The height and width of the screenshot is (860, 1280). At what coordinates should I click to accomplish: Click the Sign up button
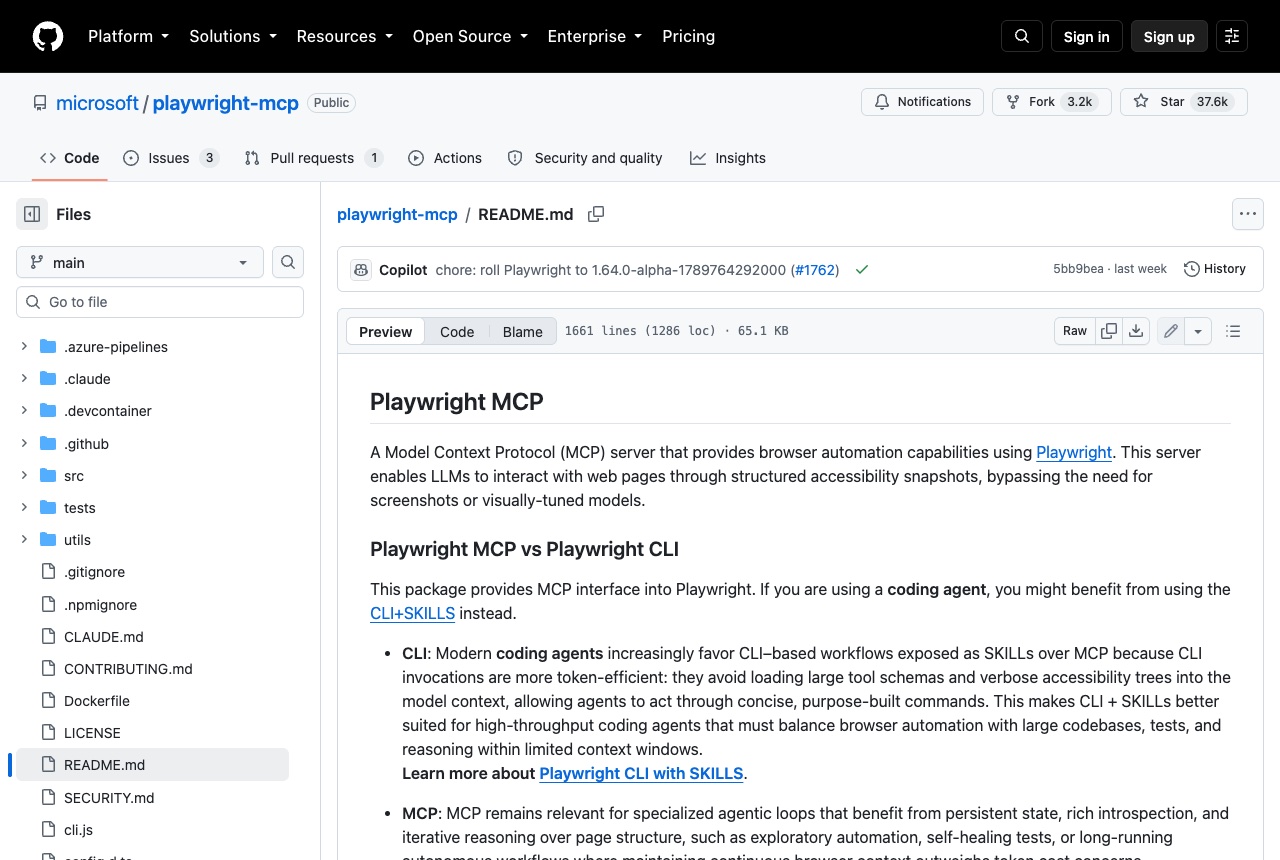[1169, 36]
